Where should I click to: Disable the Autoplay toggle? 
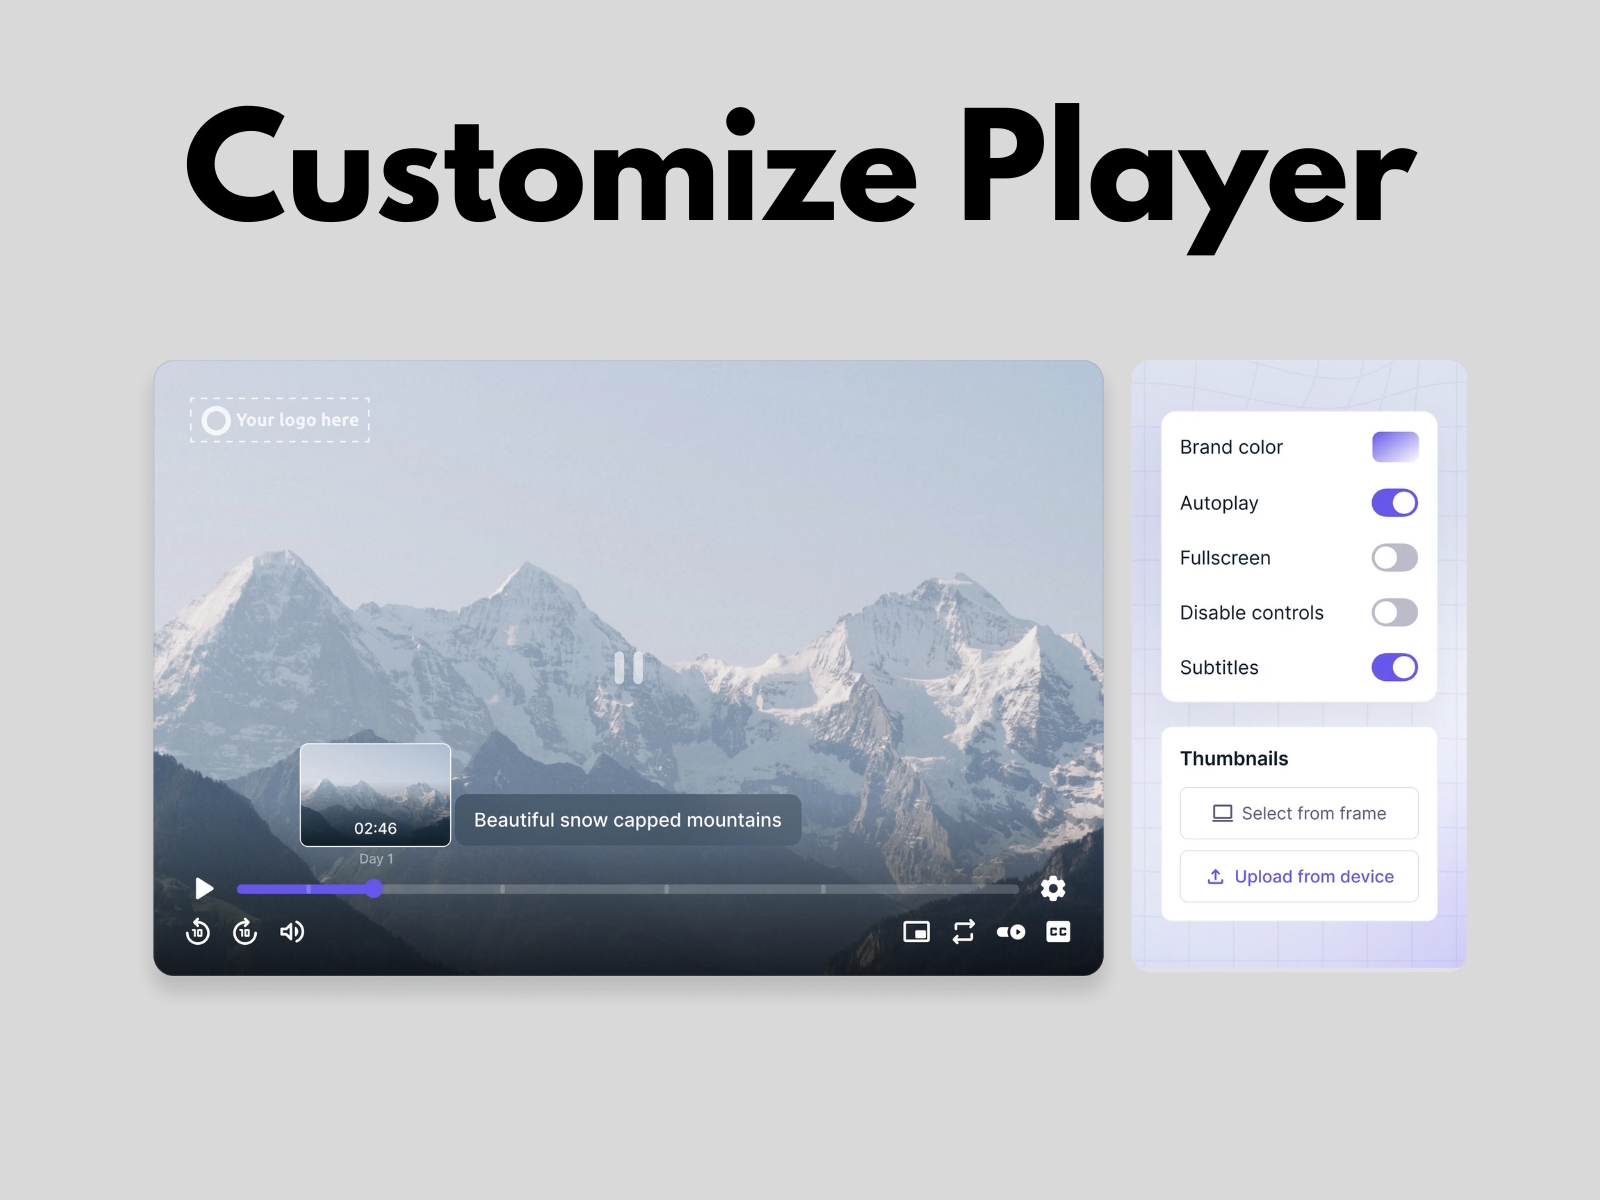click(1394, 503)
